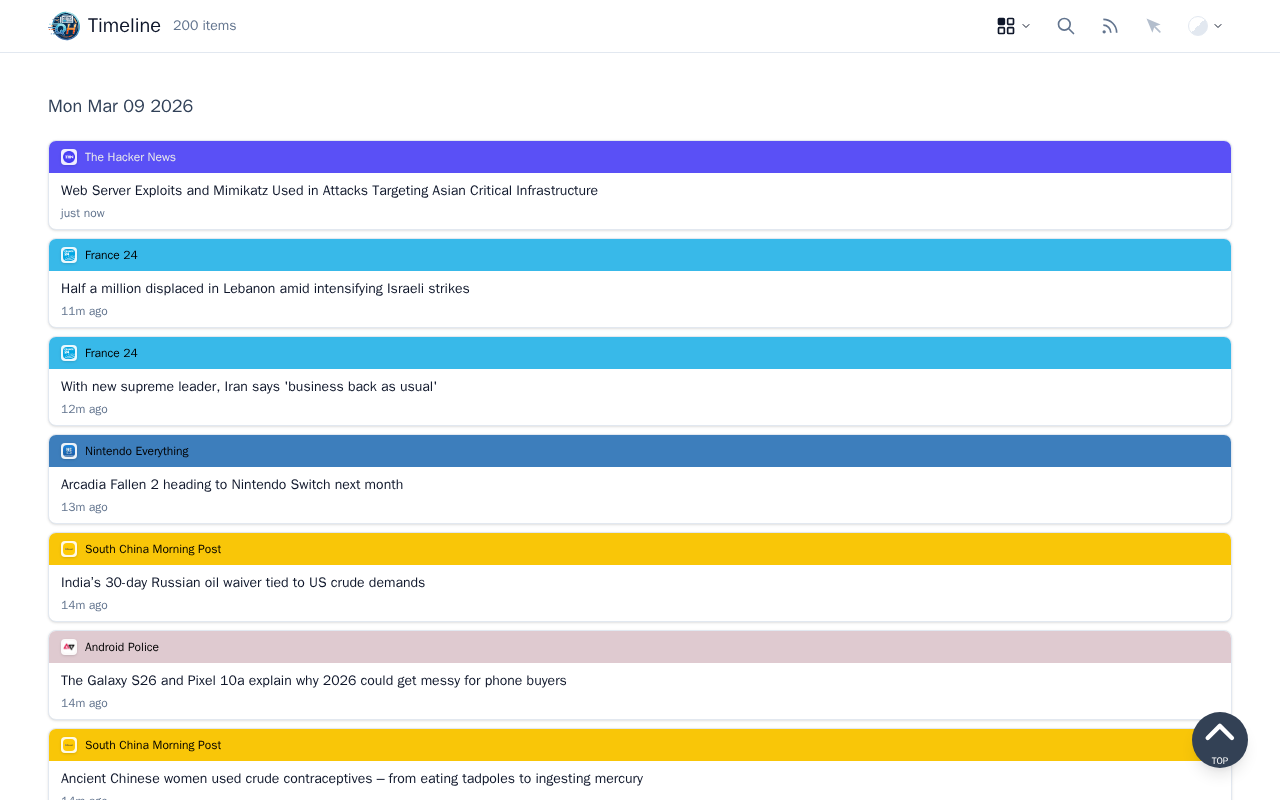Viewport: 1280px width, 800px height.
Task: Jump to top with the TOP button
Action: [1220, 740]
